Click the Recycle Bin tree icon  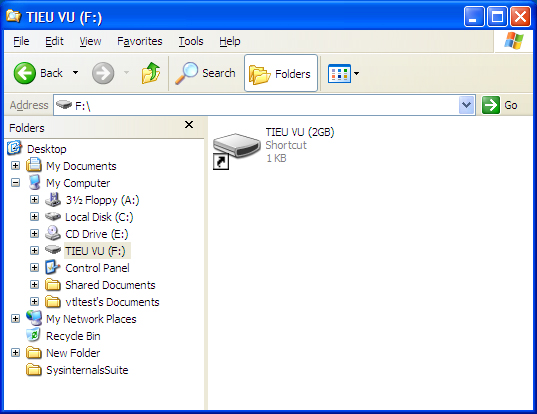tap(34, 336)
